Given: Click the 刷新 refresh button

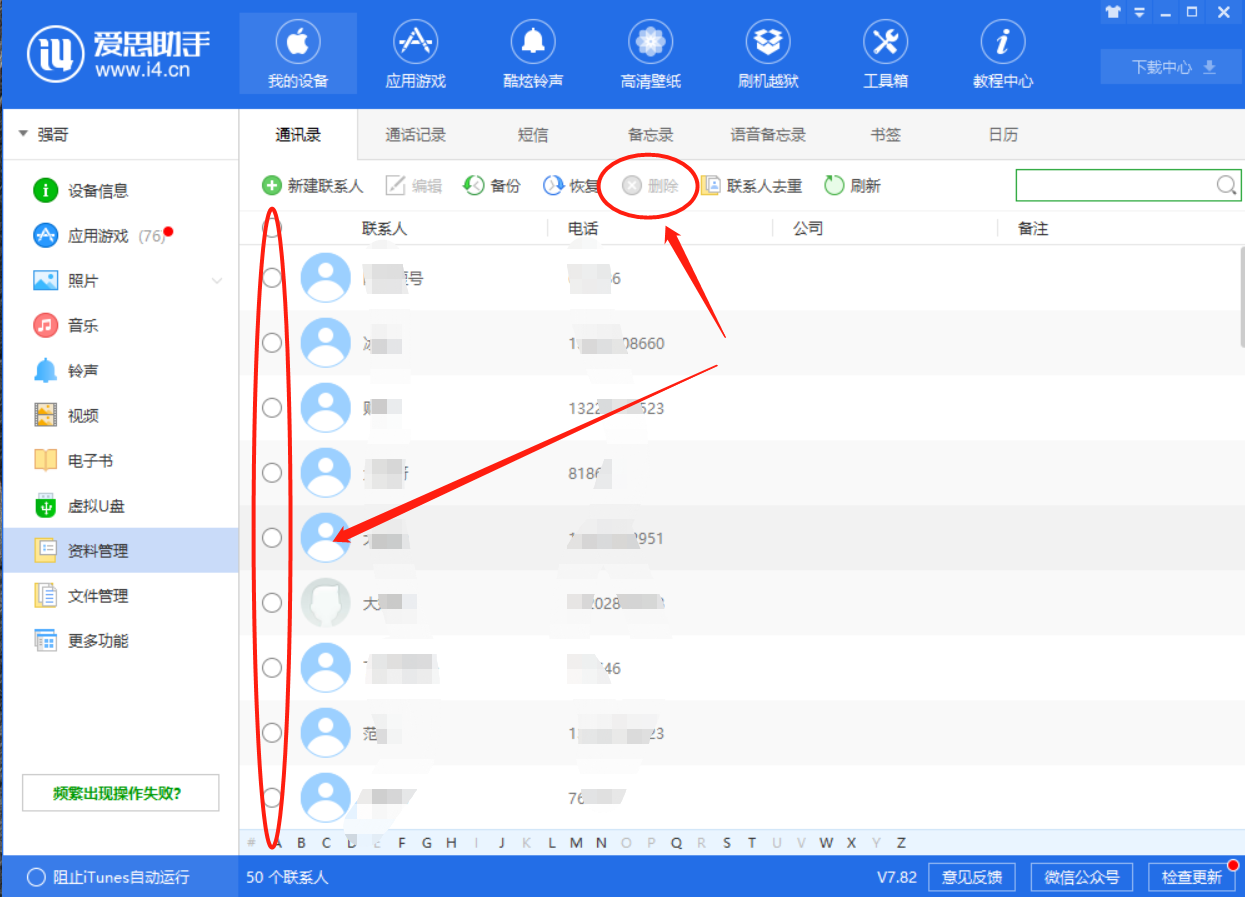Looking at the screenshot, I should (x=852, y=186).
